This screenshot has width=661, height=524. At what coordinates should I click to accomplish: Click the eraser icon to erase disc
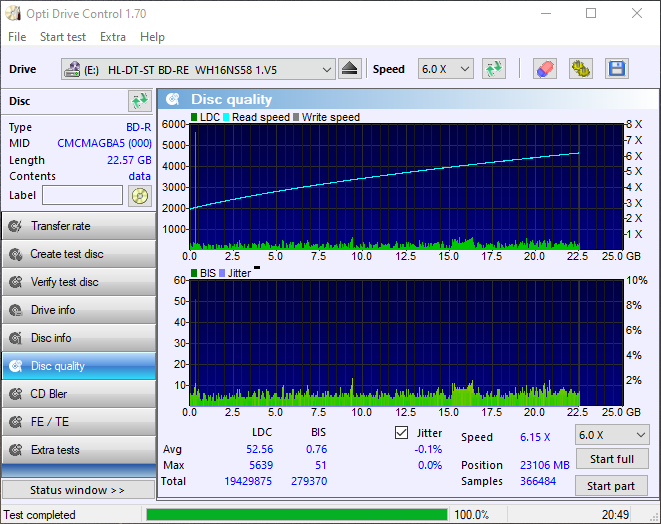point(544,69)
